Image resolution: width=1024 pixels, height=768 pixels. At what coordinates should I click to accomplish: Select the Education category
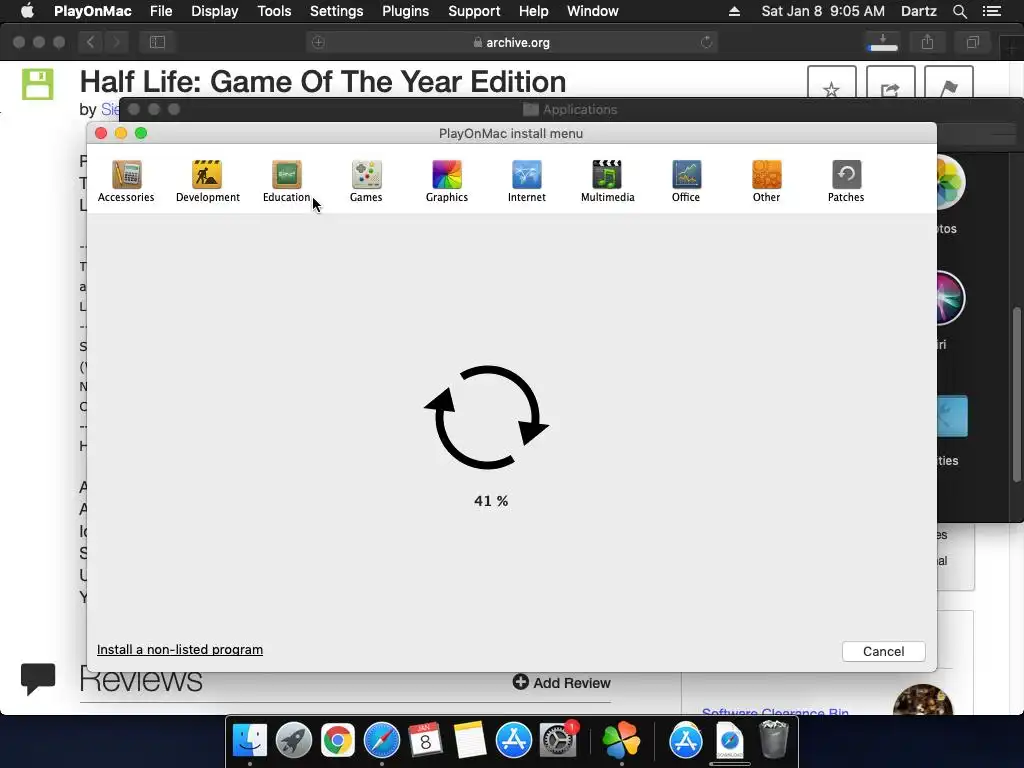286,181
